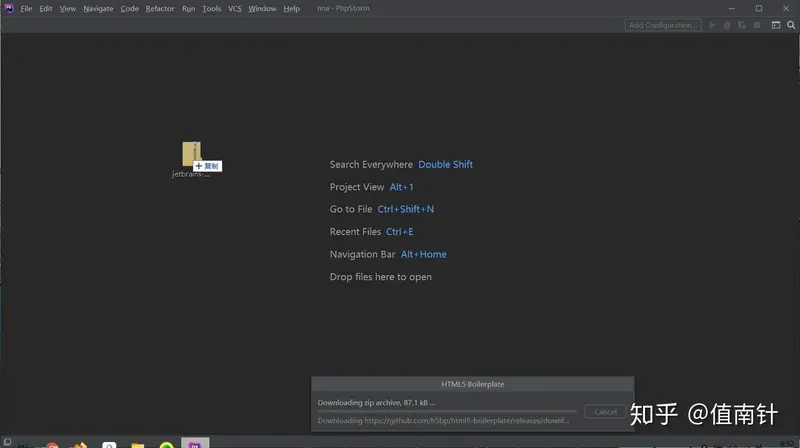Click the Run play icon
800x448 pixels.
[x=712, y=25]
